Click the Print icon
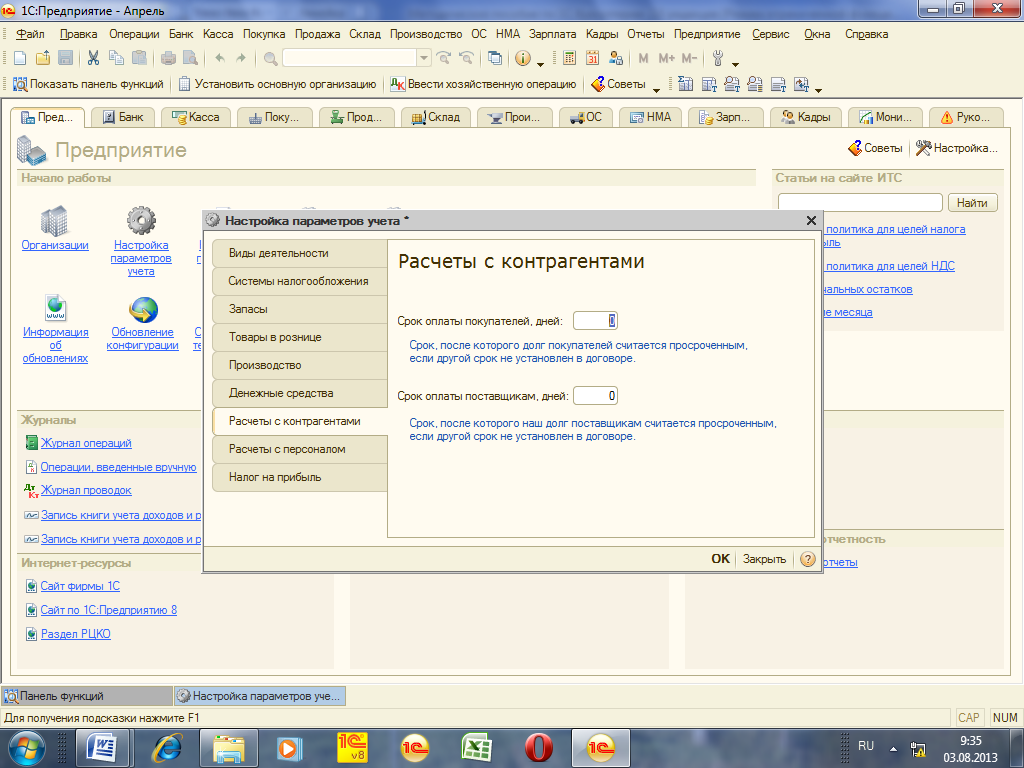Image resolution: width=1024 pixels, height=768 pixels. (x=168, y=58)
